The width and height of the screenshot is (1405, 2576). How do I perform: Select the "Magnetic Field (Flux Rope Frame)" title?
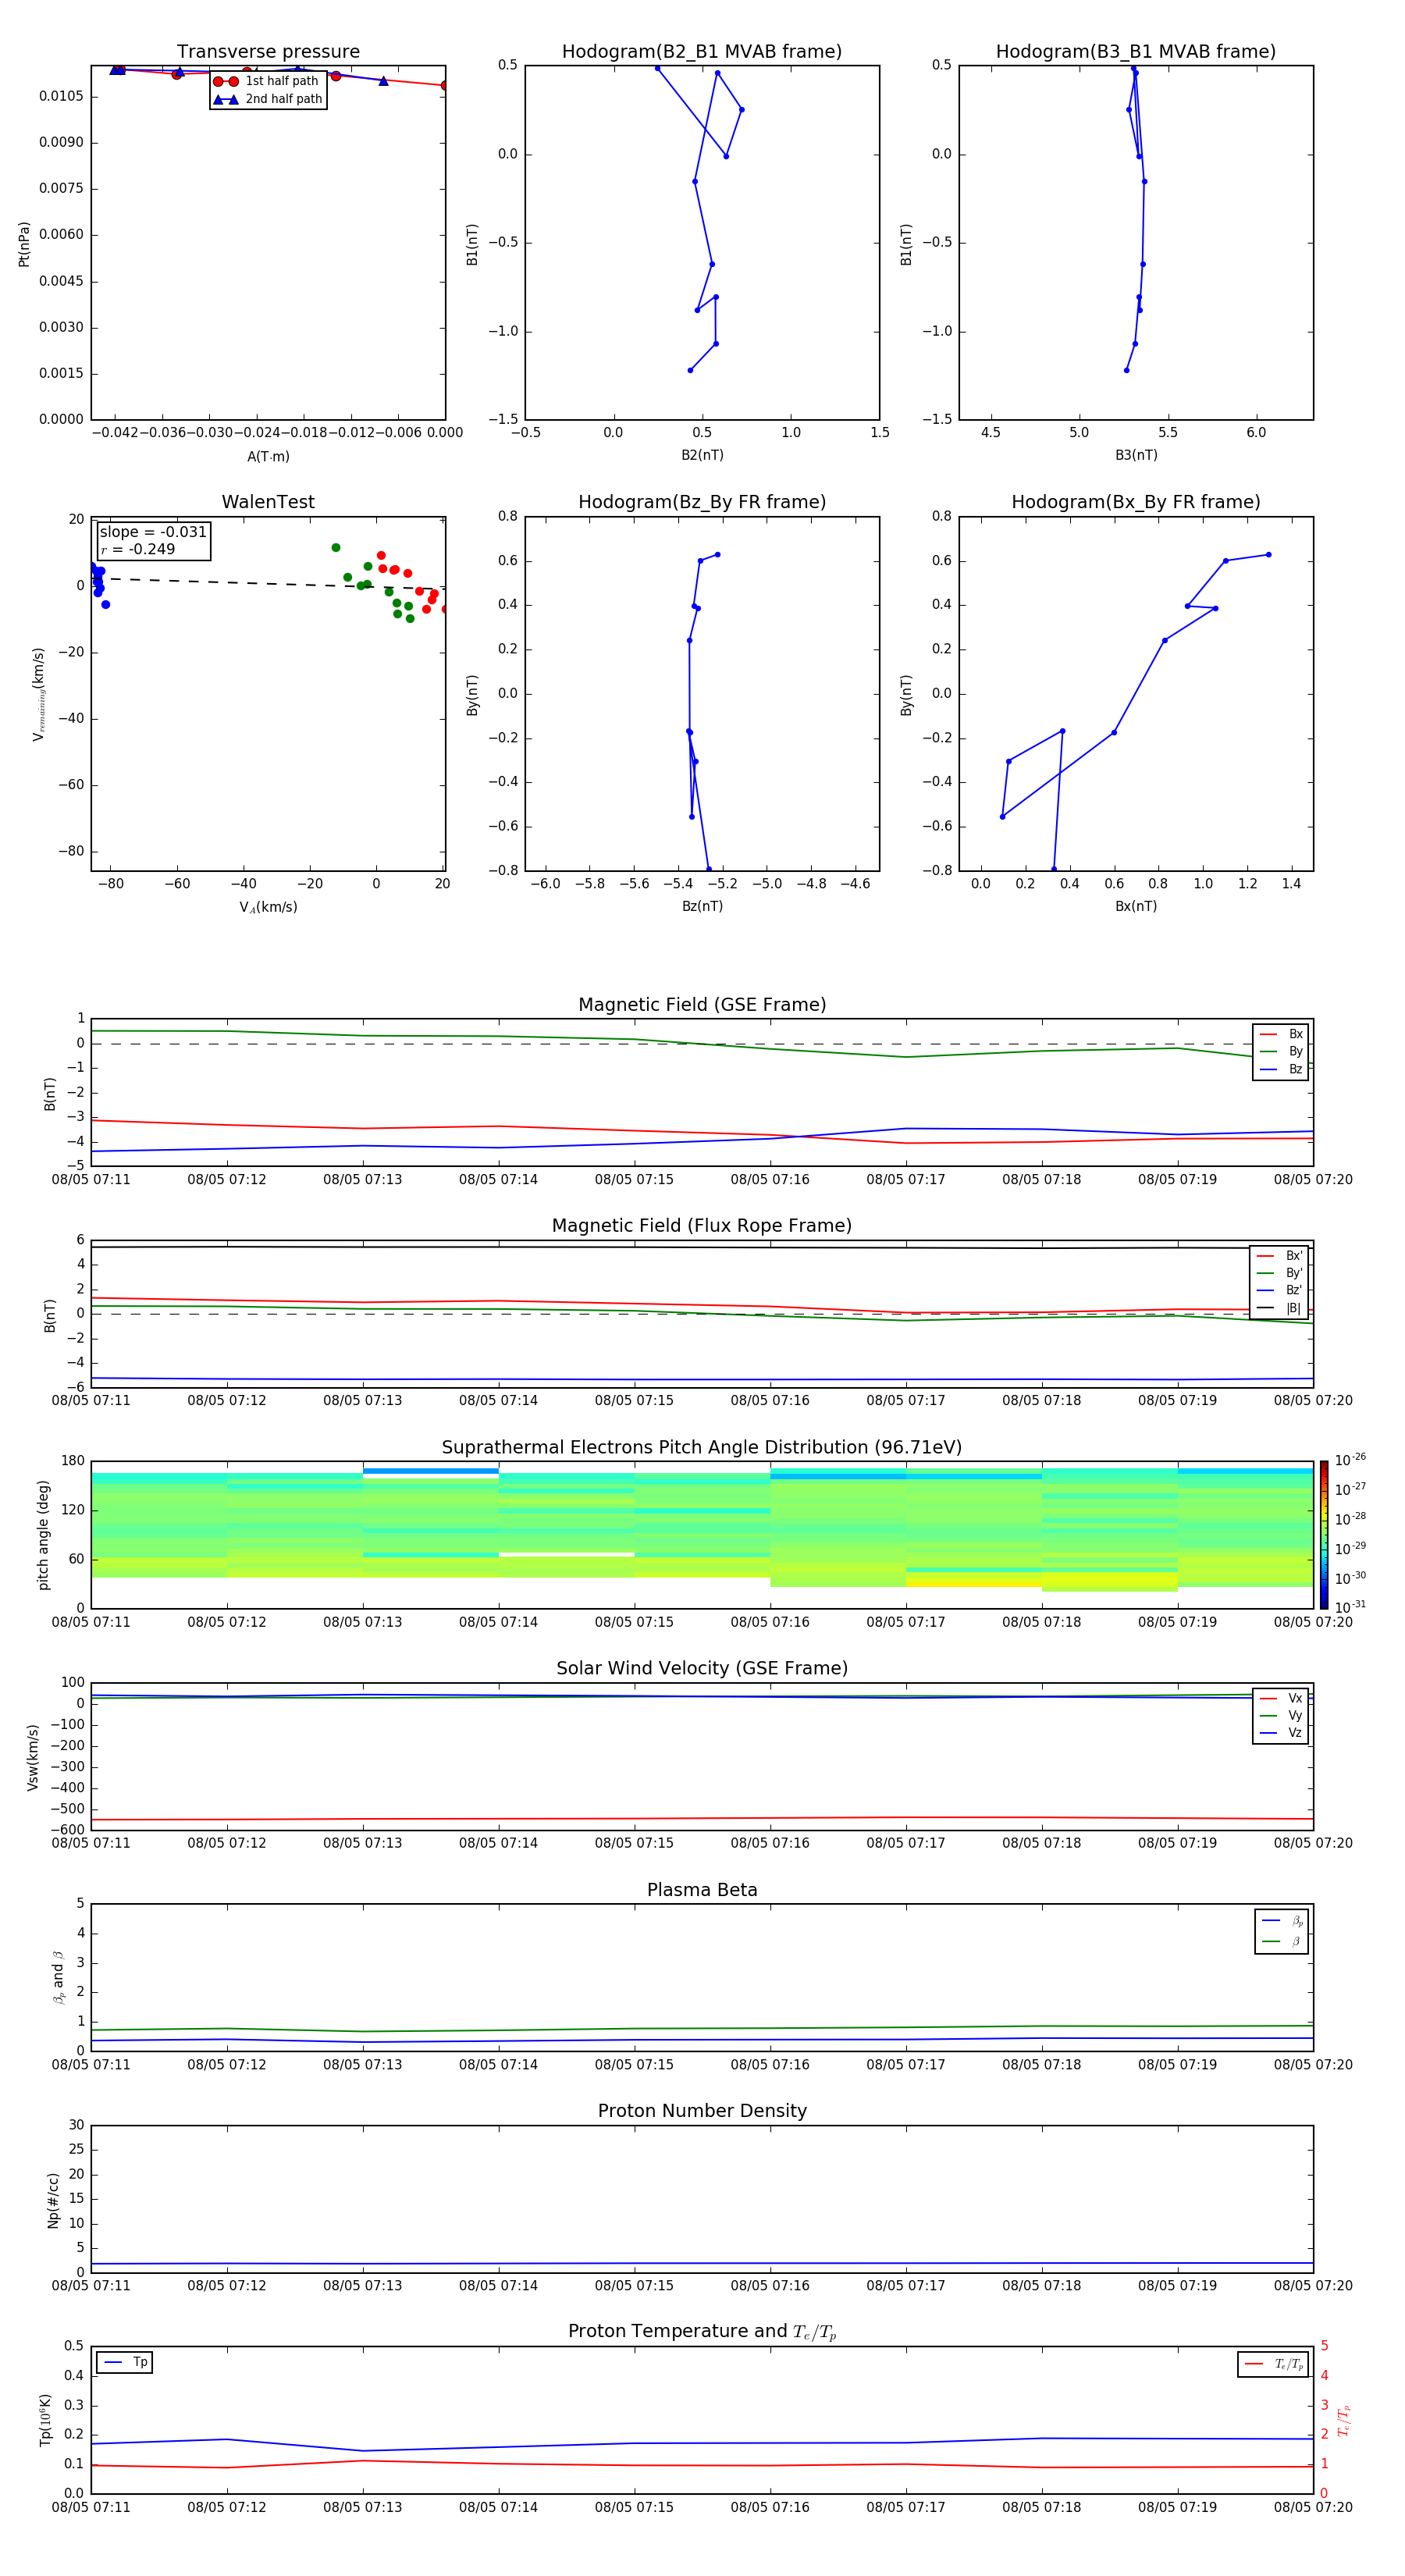coord(702,1226)
